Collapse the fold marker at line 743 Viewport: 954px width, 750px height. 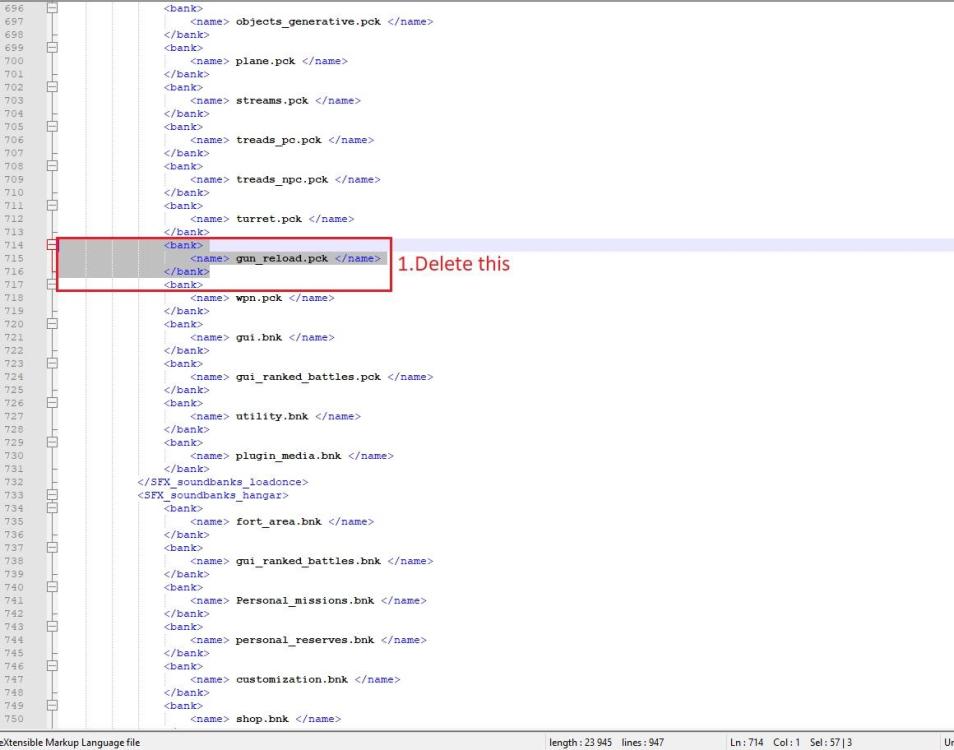(x=52, y=627)
